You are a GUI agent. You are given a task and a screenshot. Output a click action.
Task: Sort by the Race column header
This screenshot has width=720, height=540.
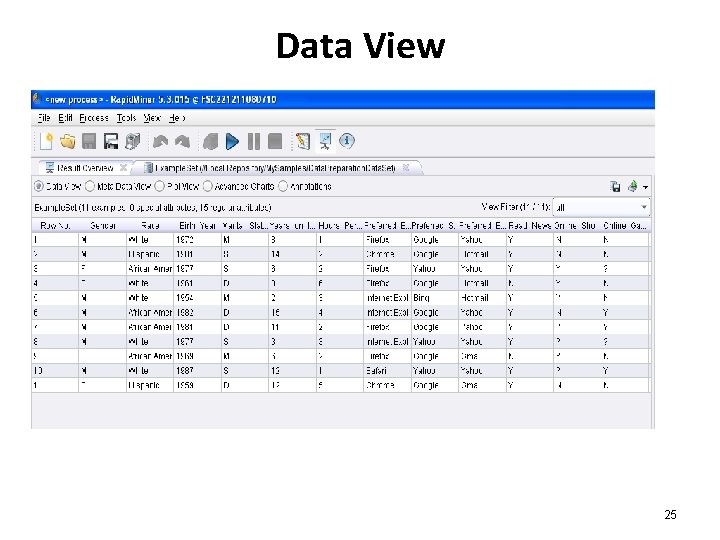tap(150, 225)
